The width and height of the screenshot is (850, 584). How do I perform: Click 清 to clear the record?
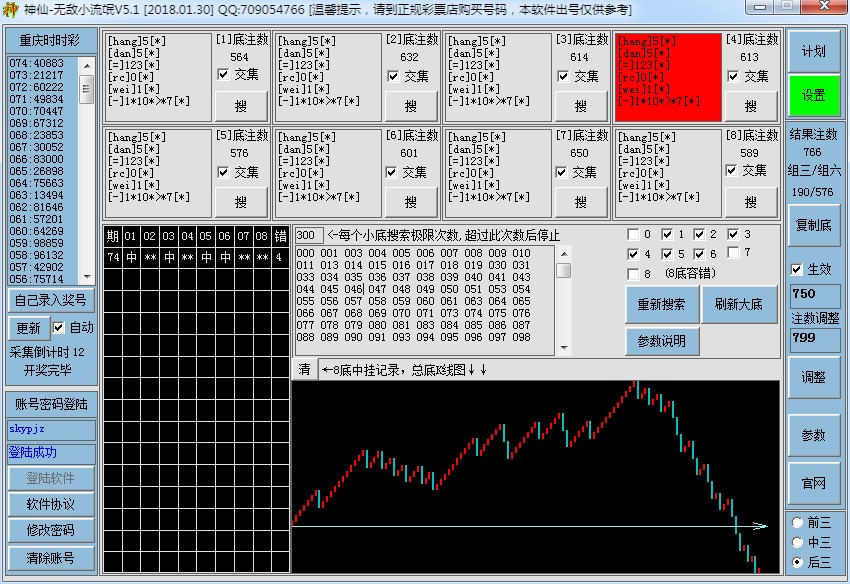[304, 369]
